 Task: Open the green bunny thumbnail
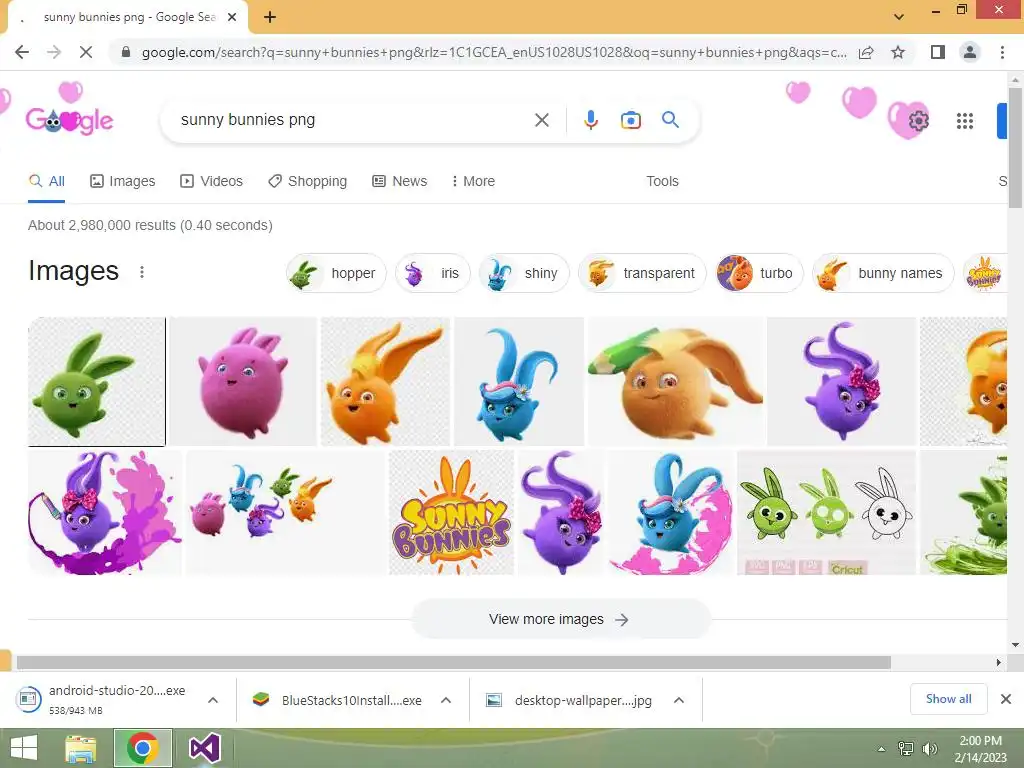click(97, 381)
